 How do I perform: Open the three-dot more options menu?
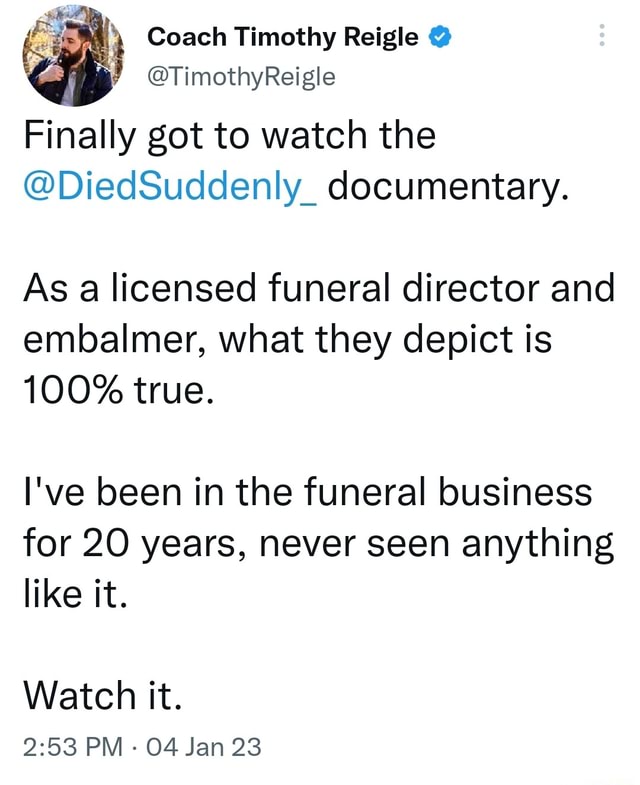point(601,36)
